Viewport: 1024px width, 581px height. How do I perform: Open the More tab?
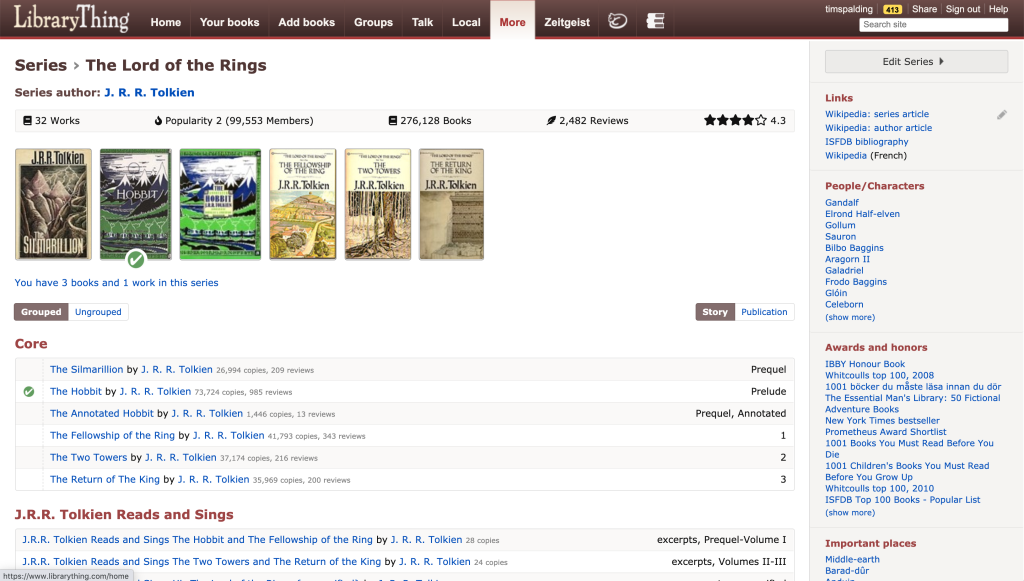[513, 21]
